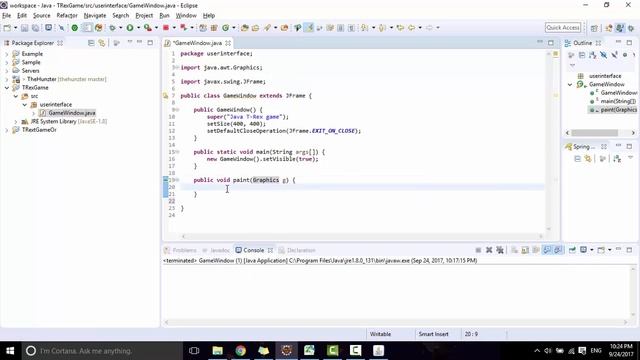Toggle Show Console When Standard Out Changes
The width and height of the screenshot is (640, 360).
tap(547, 250)
